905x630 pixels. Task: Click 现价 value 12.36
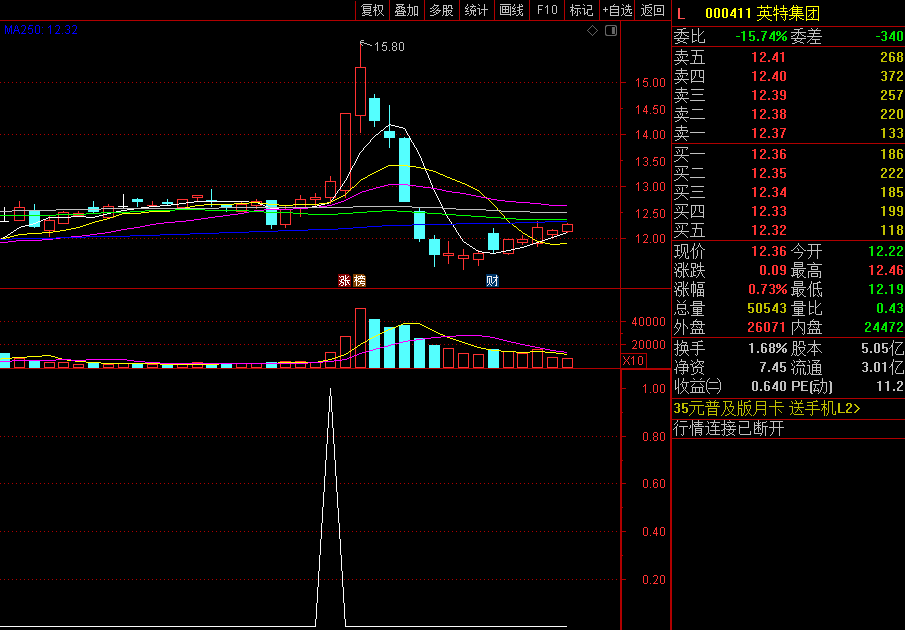pos(769,251)
